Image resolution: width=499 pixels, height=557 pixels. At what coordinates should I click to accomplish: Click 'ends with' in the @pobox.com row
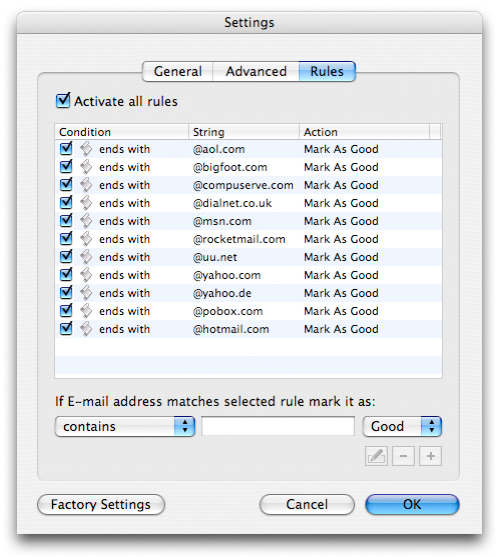124,311
